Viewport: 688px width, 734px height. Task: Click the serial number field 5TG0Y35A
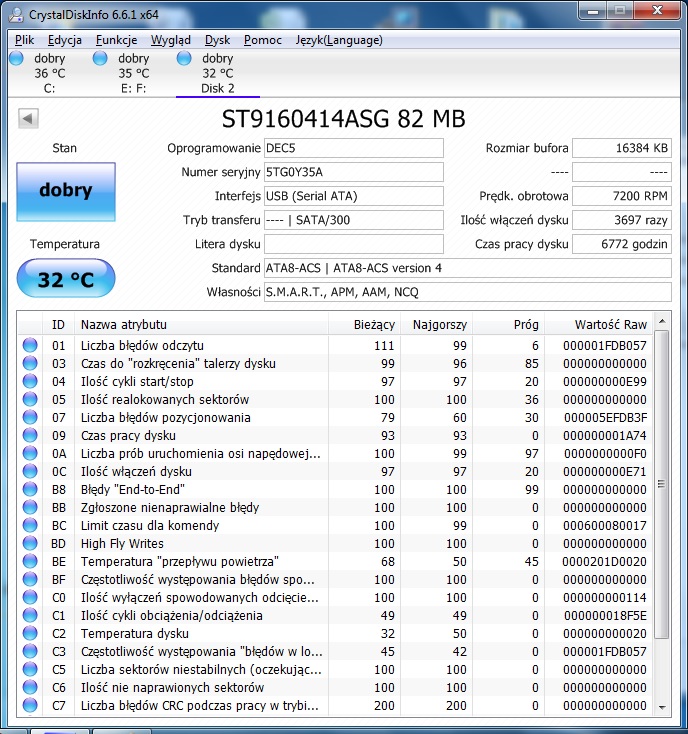[x=354, y=172]
